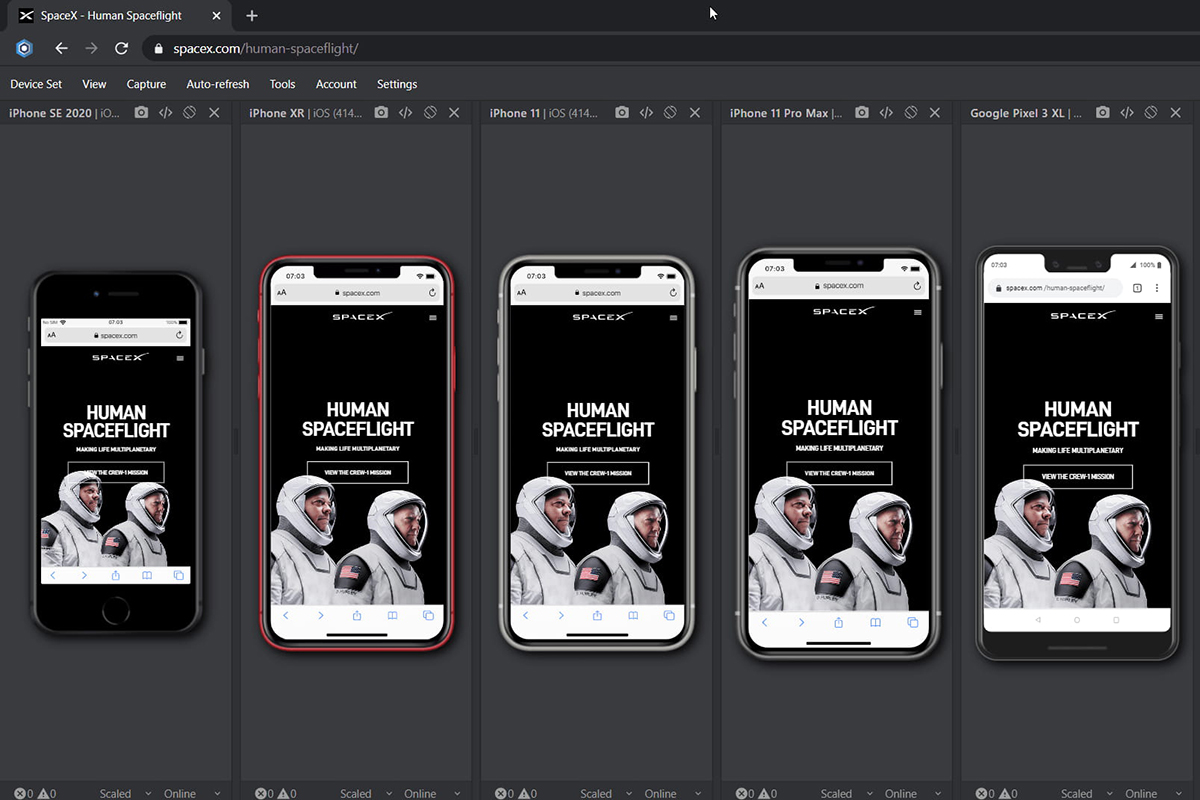Click View the Crew-1 Mission on iPhone XR
Image resolution: width=1200 pixels, height=800 pixels.
click(357, 472)
